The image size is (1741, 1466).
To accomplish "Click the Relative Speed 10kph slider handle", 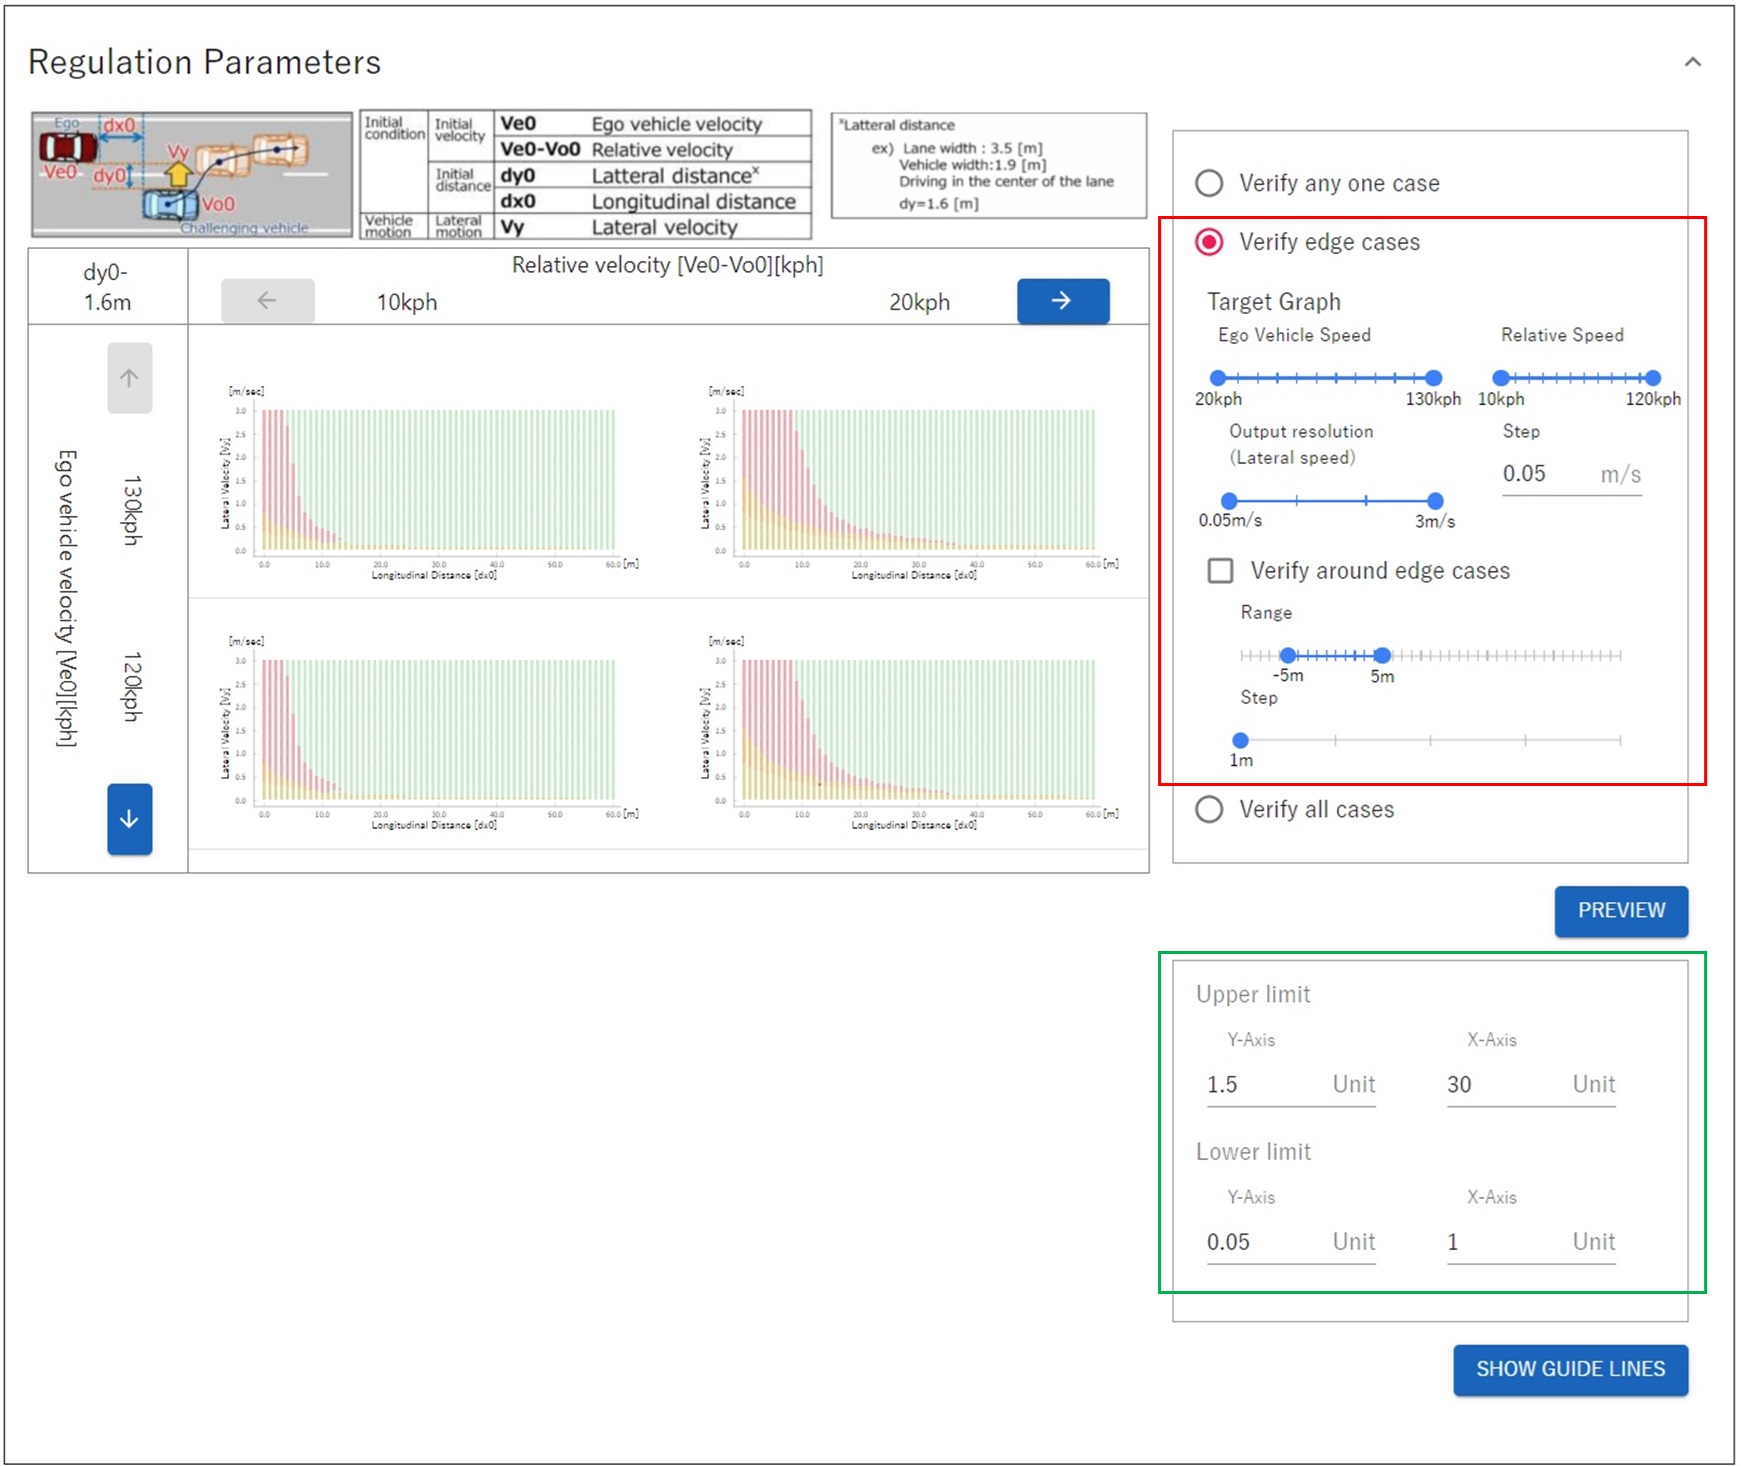I will tap(1500, 378).
